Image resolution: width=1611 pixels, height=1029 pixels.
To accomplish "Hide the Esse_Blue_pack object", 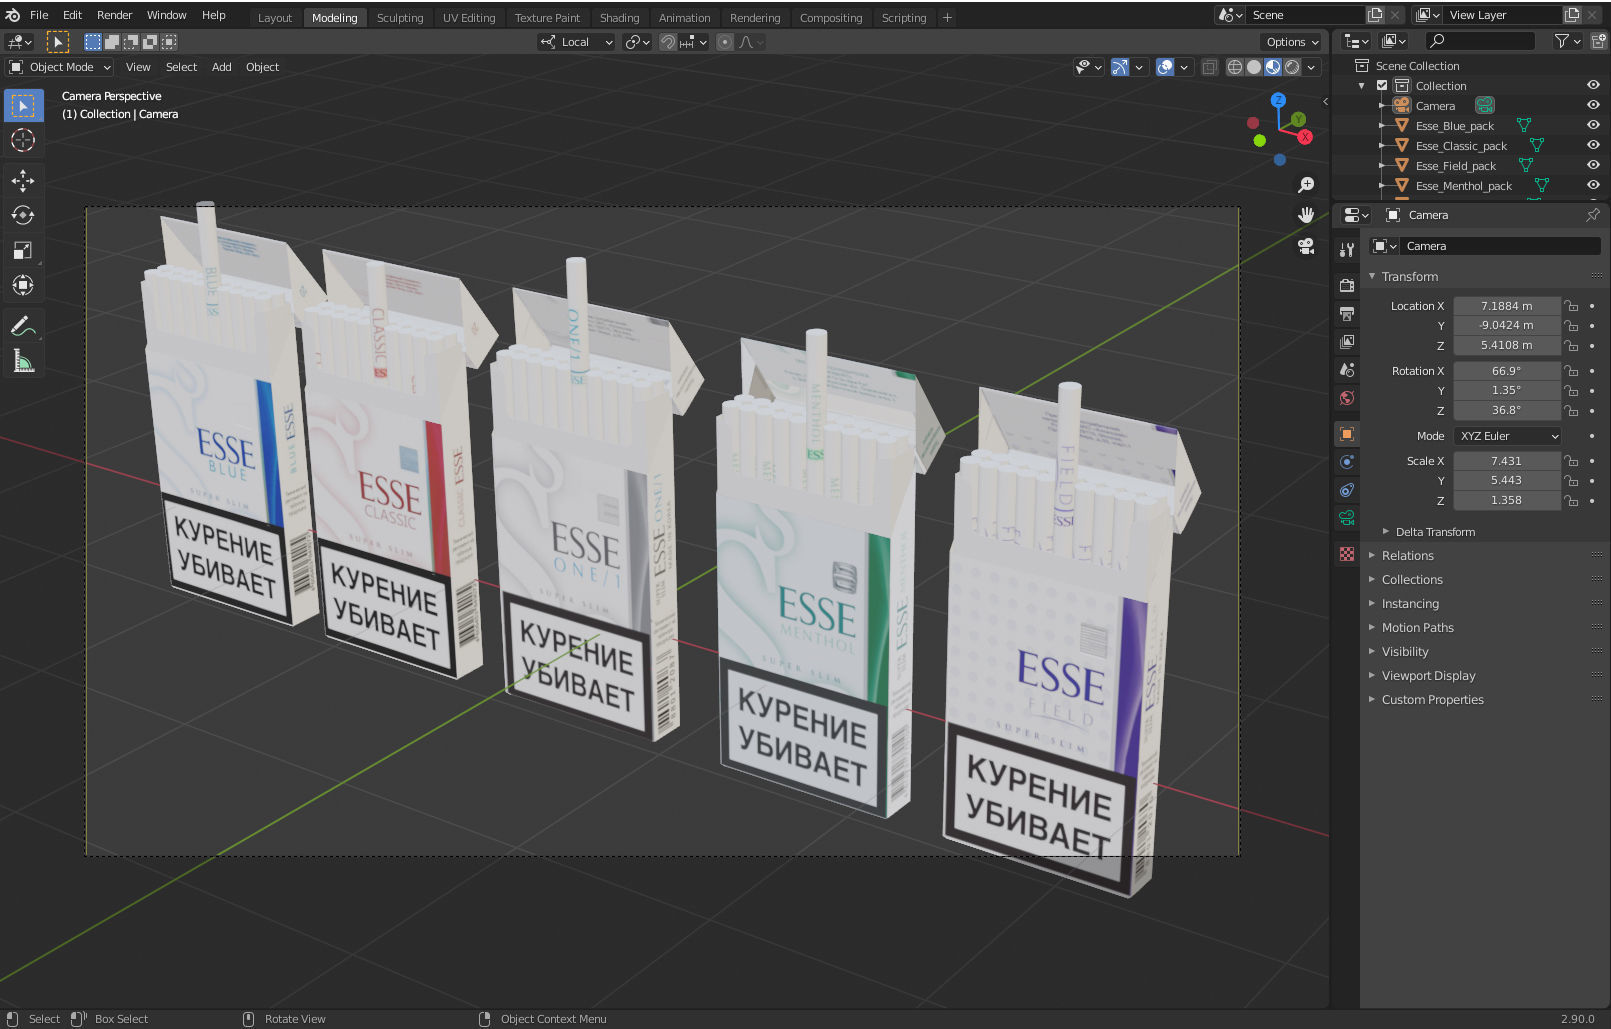I will (x=1593, y=125).
